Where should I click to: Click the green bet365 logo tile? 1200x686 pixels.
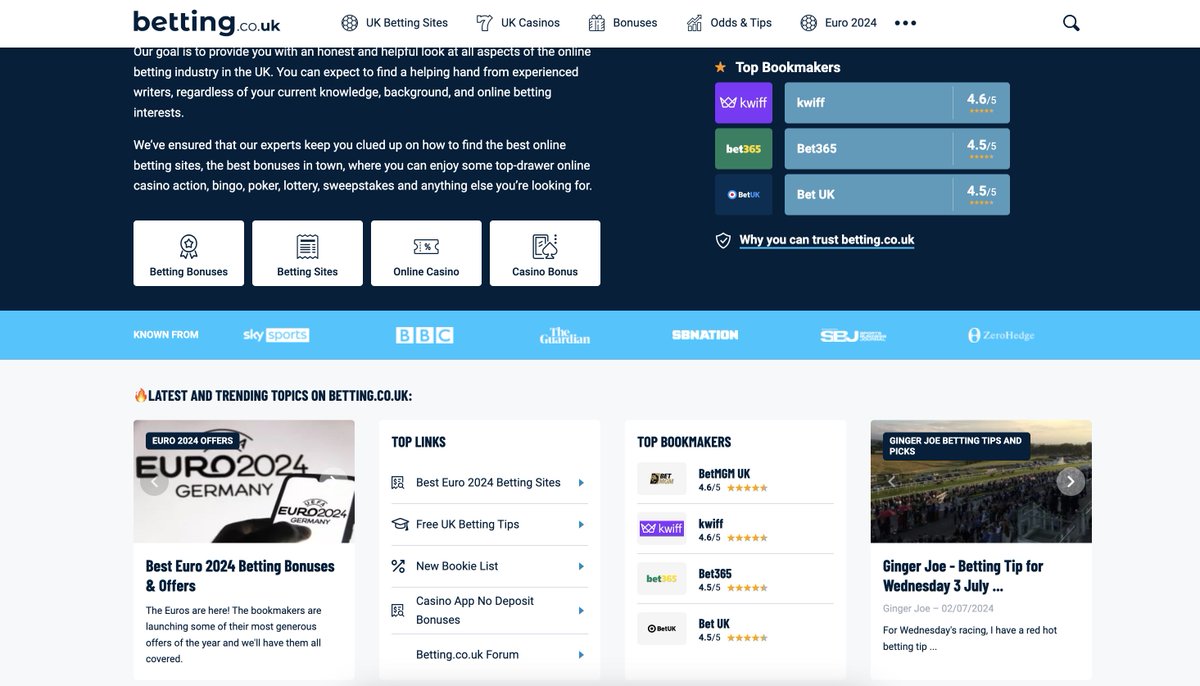pos(744,149)
